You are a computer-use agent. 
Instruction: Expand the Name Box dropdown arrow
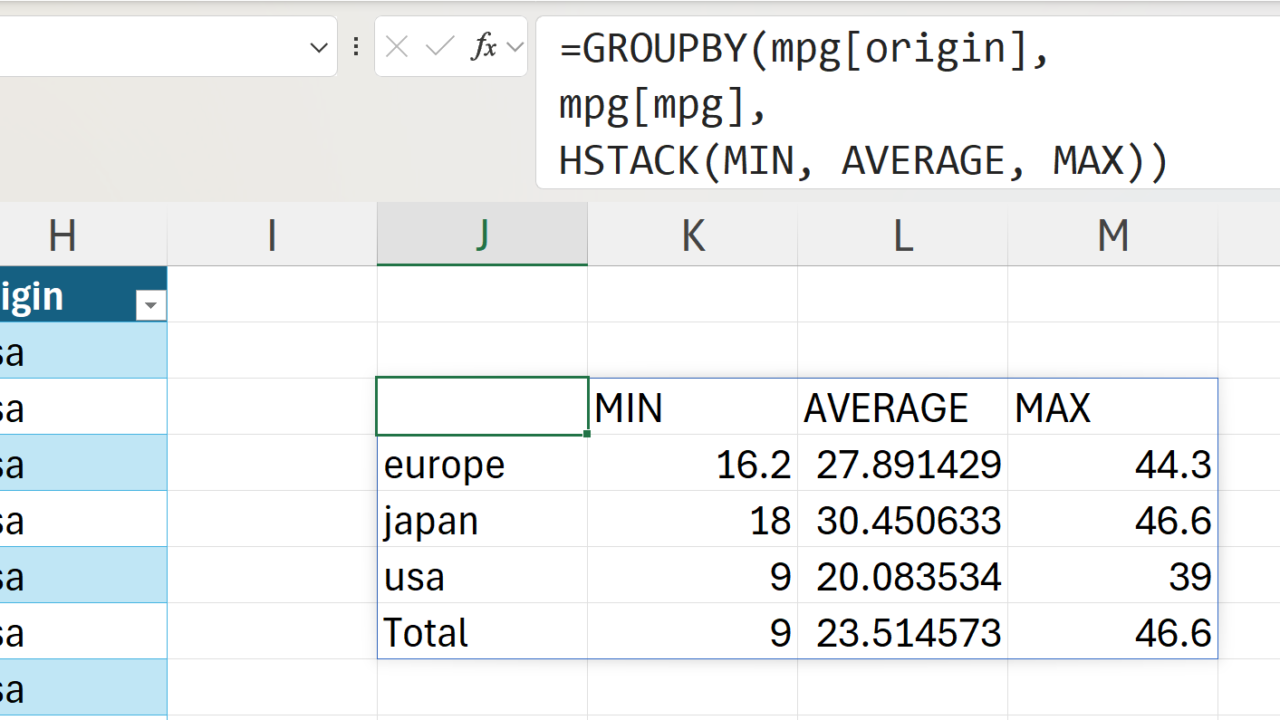[x=319, y=47]
